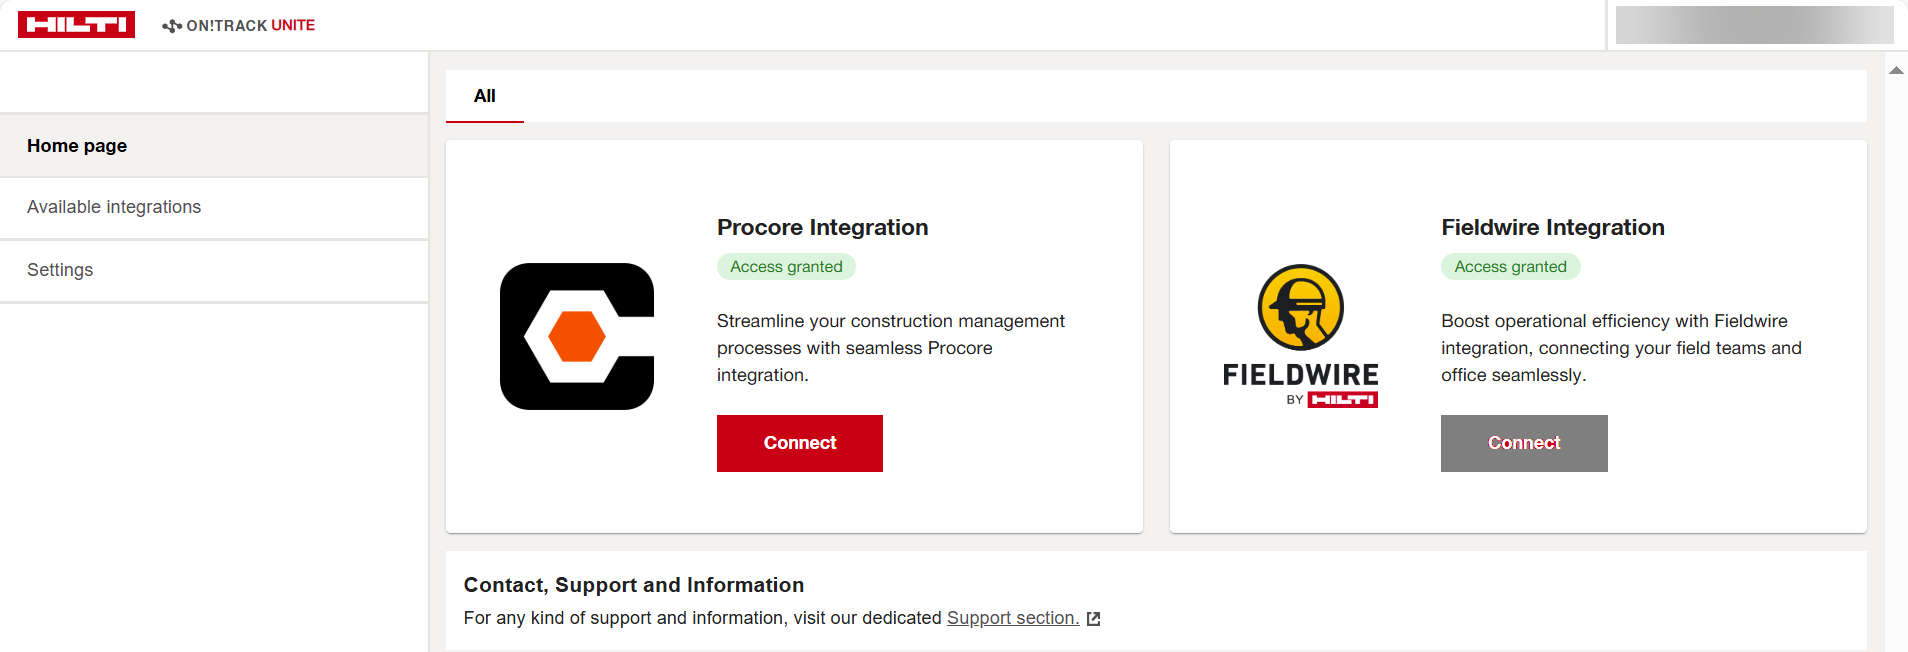1908x652 pixels.
Task: Select the All tab
Action: (x=485, y=96)
